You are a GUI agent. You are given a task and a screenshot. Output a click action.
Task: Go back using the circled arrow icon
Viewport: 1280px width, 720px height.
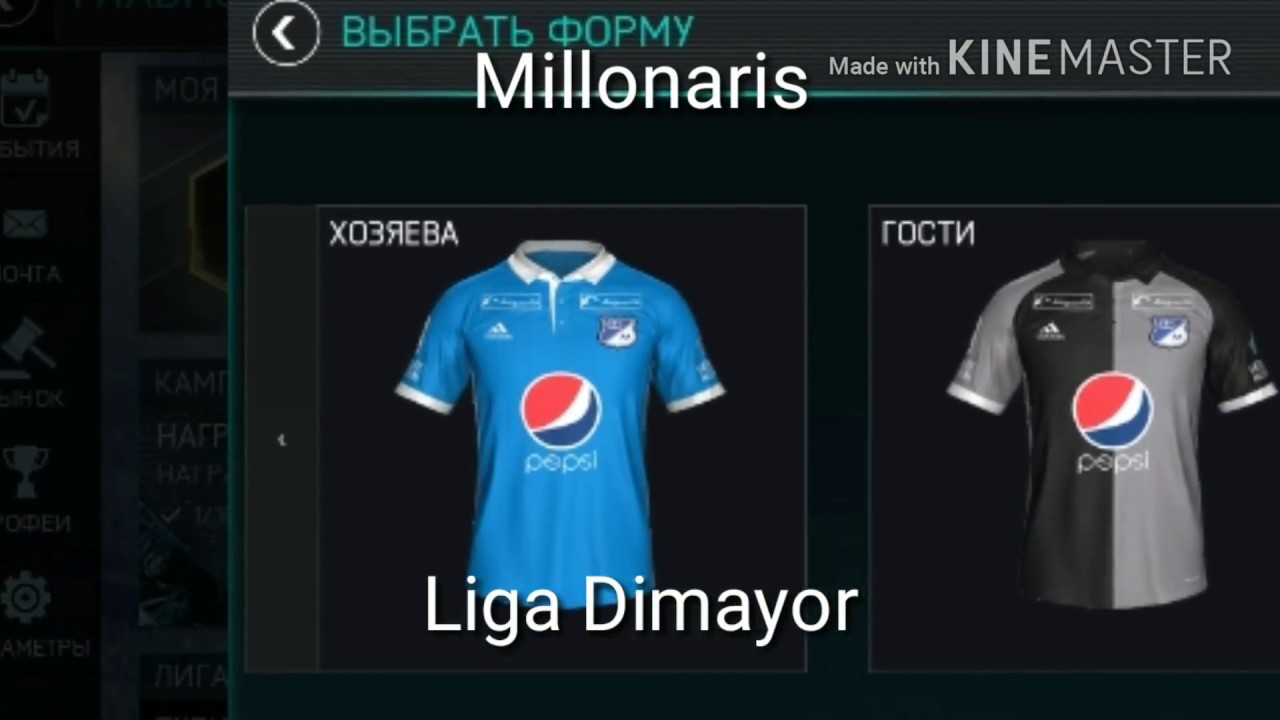(286, 34)
